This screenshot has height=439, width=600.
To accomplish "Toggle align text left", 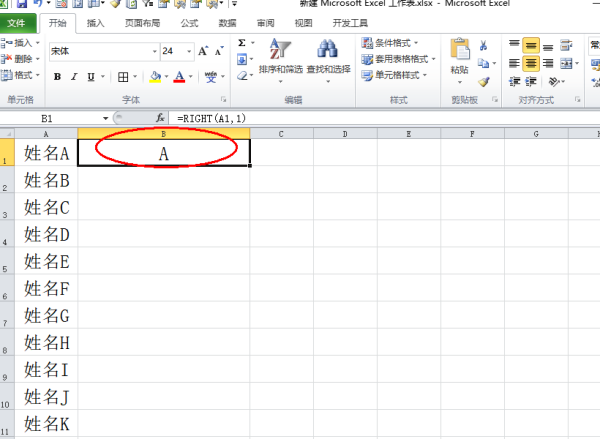I will click(x=514, y=63).
